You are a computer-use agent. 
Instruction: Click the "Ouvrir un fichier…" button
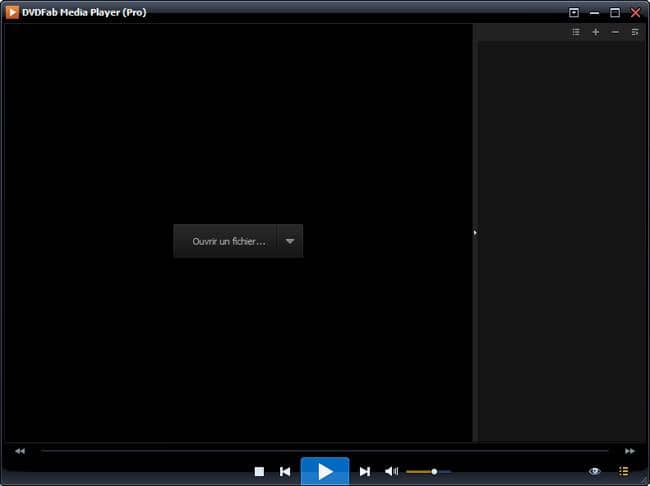(225, 241)
